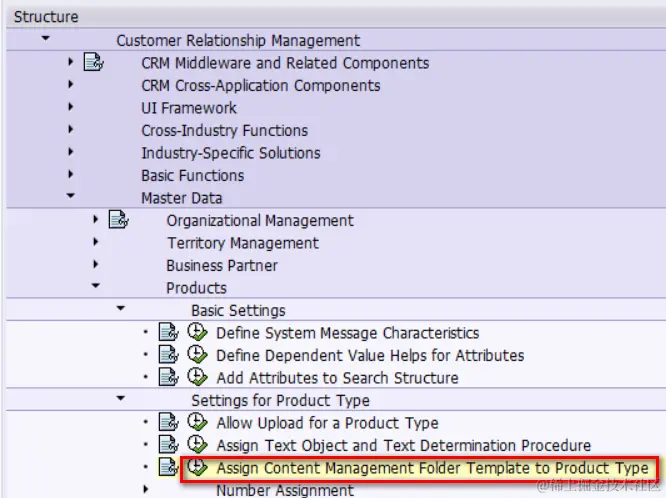The height and width of the screenshot is (498, 666).
Task: Select 'Products' row text
Action: [196, 289]
